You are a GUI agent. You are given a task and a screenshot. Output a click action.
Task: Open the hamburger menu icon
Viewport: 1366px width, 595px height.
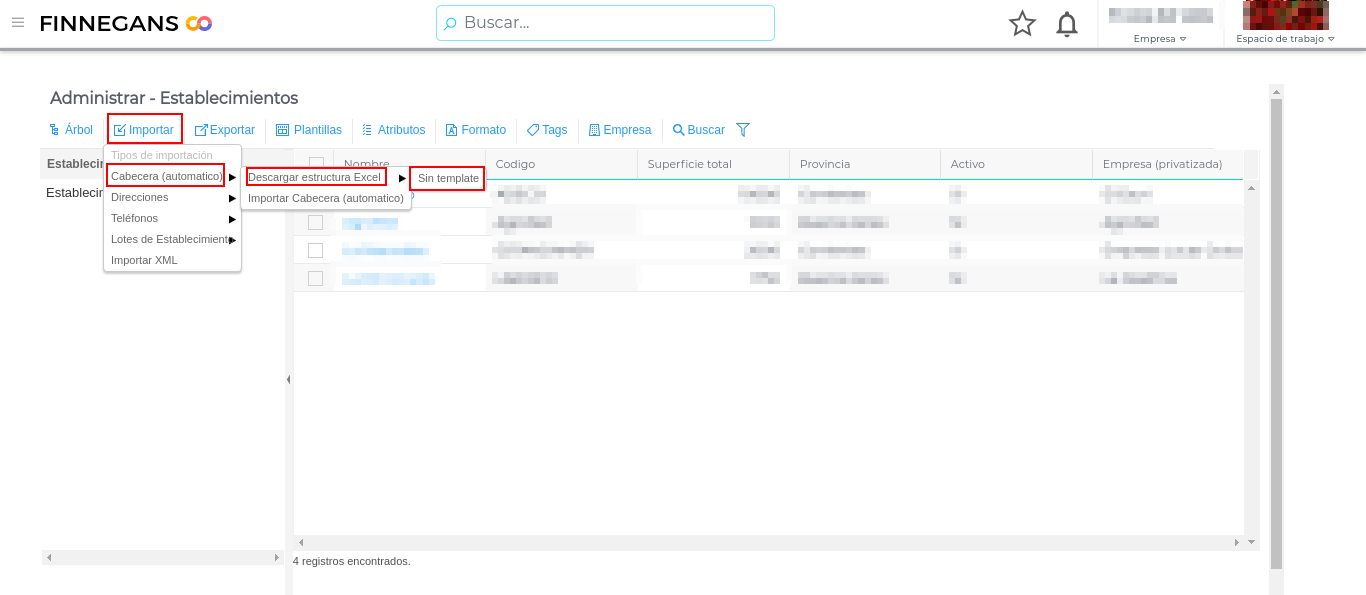(17, 22)
